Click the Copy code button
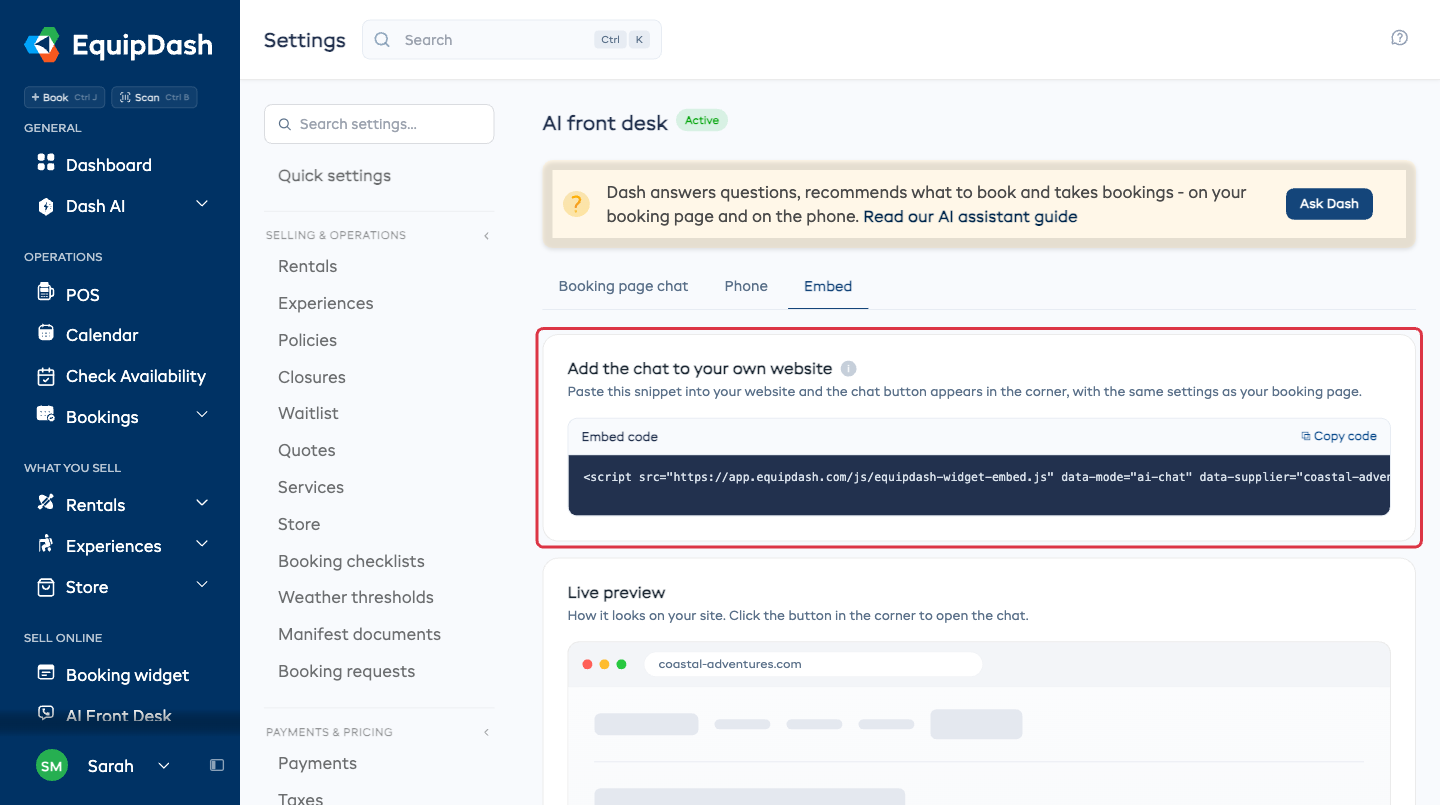 1339,436
